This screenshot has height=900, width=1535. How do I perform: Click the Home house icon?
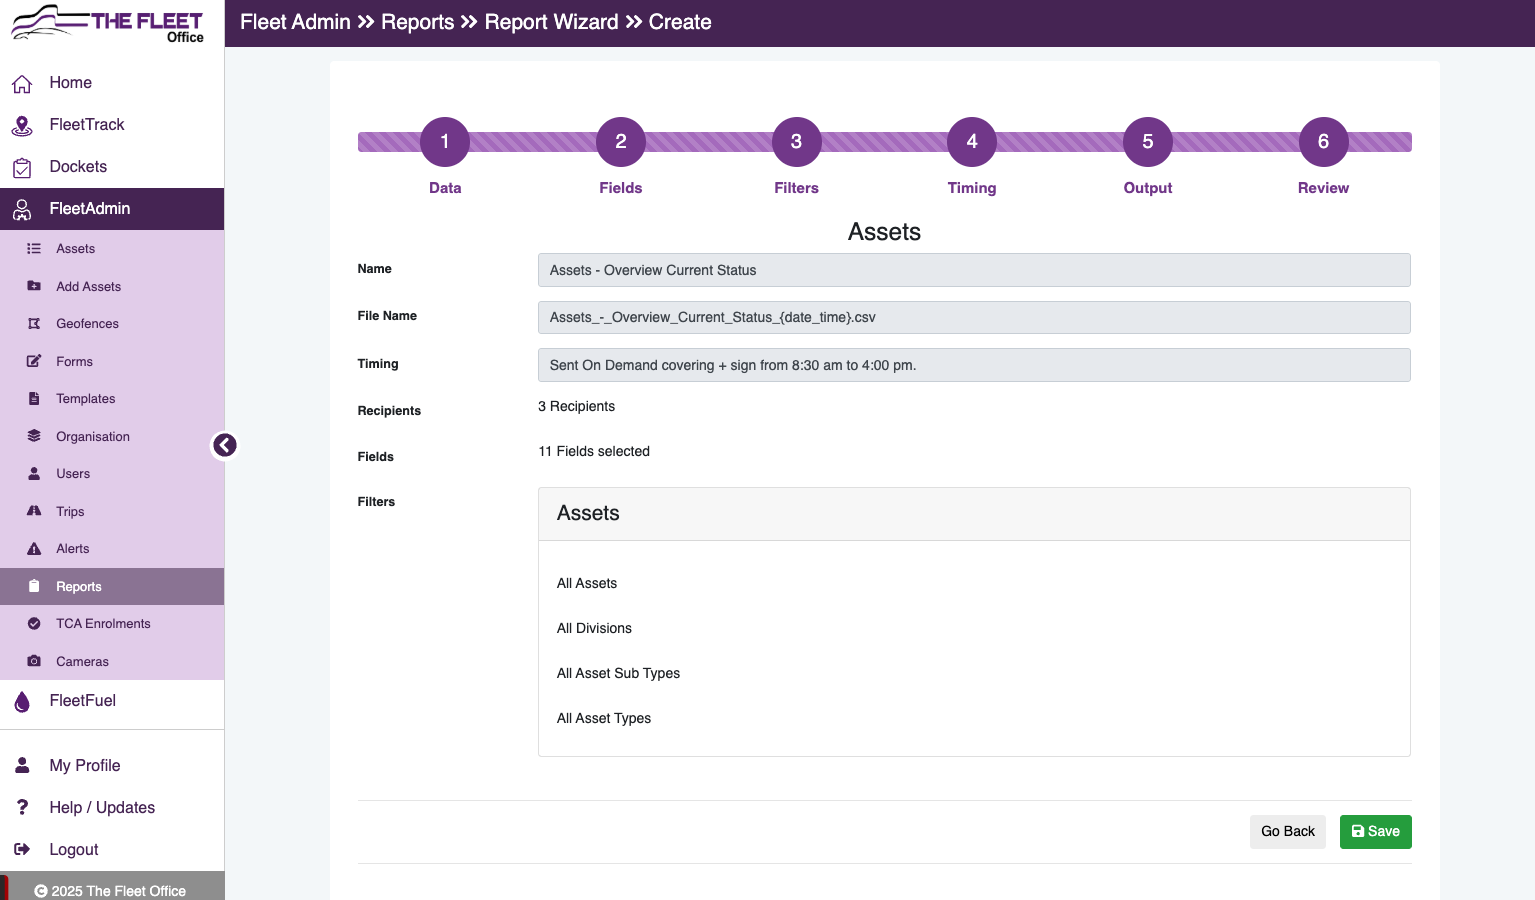(22, 83)
